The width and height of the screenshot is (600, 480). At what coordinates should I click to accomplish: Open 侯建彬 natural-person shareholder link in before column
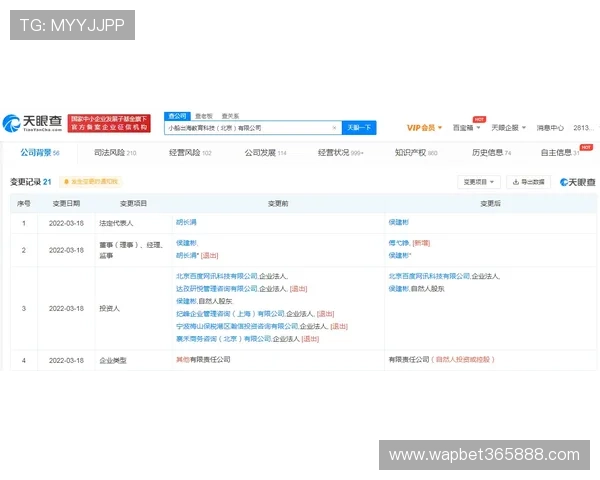186,301
